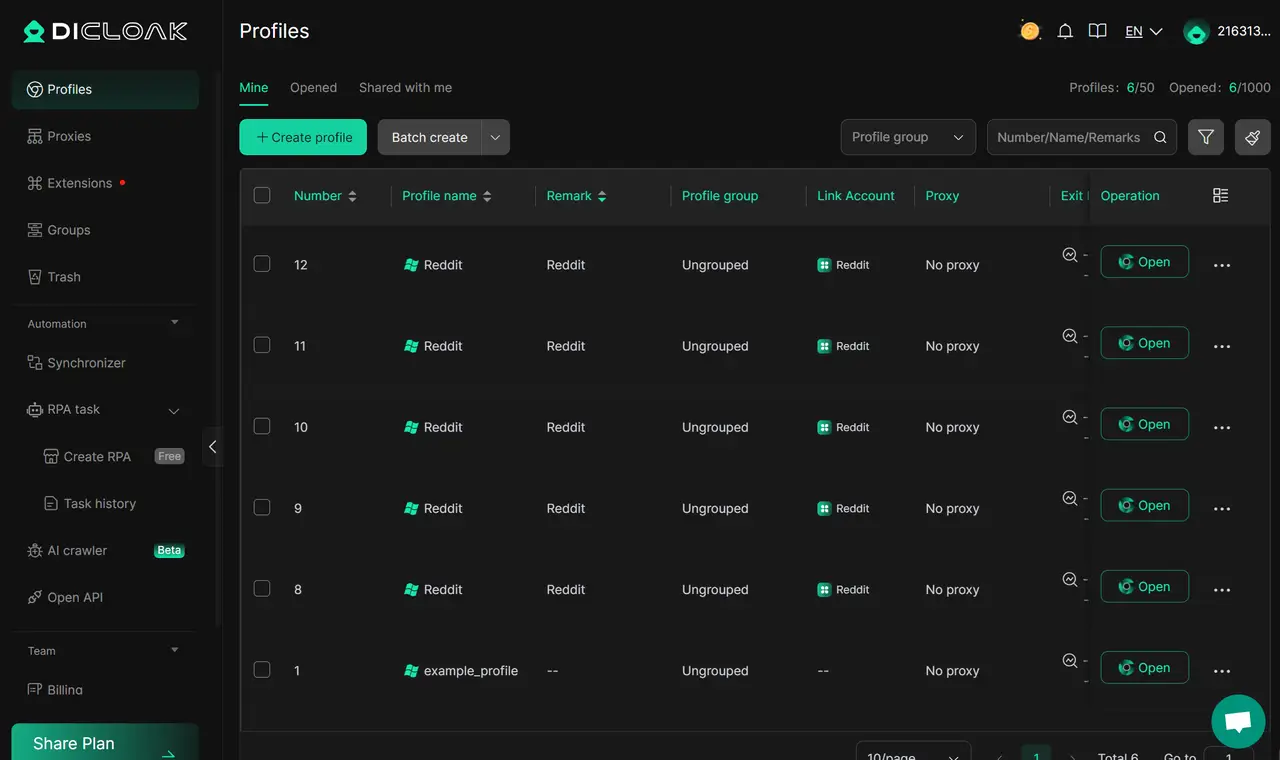Go to Proxies in the sidebar
Screen dimensions: 1280x760
coord(69,136)
